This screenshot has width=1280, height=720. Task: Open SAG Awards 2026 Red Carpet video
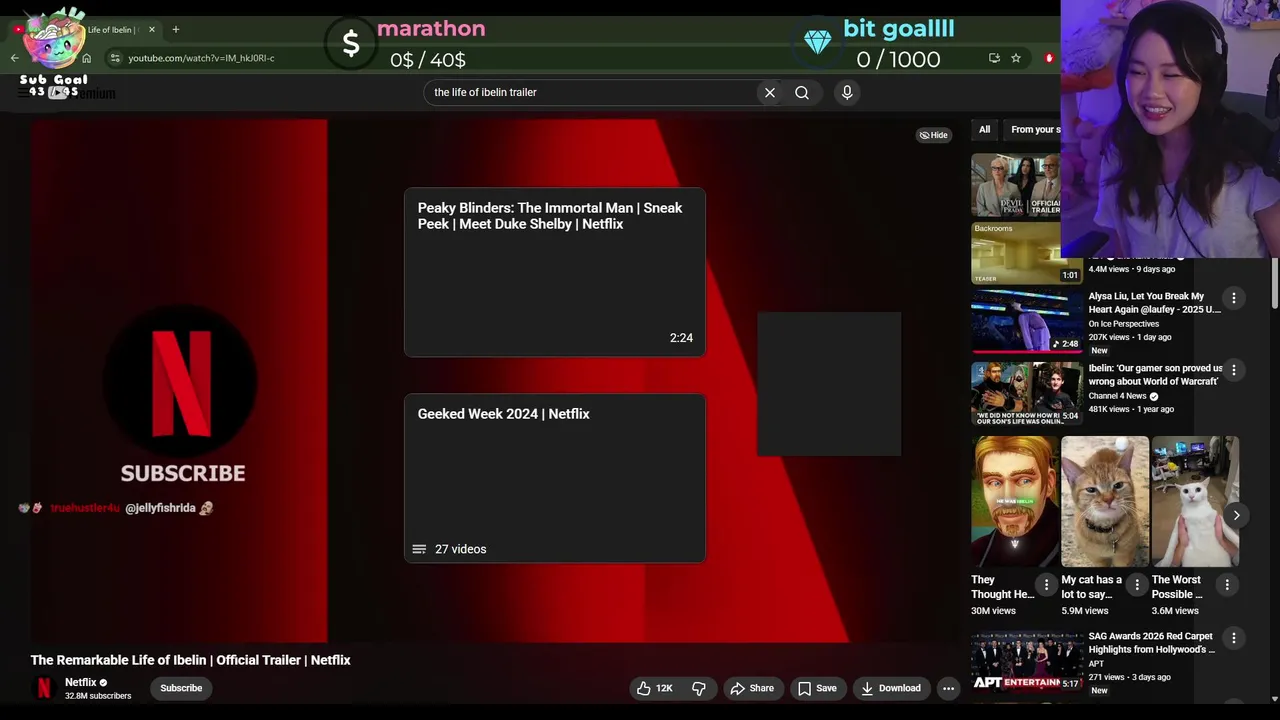click(x=1151, y=643)
